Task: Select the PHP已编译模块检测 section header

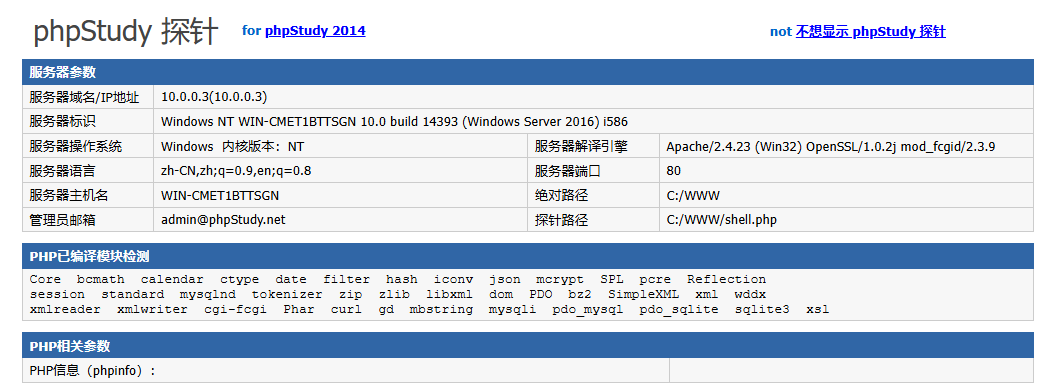Action: (x=527, y=256)
